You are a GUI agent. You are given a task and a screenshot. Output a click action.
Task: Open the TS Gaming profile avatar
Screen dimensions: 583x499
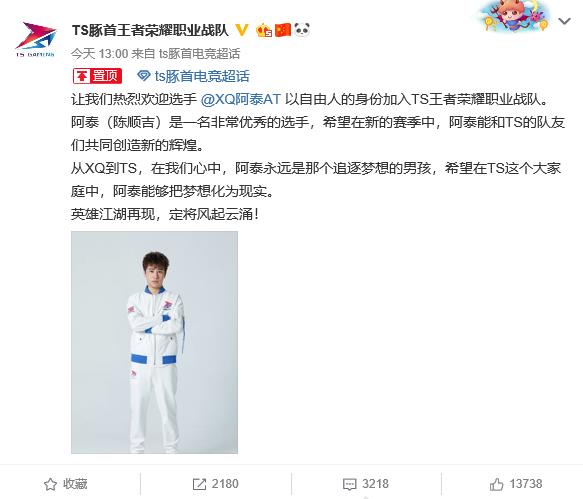pos(36,39)
